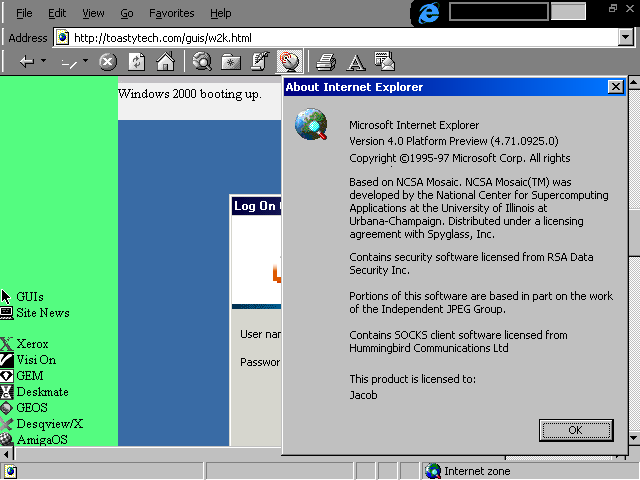This screenshot has height=480, width=640.
Task: Close the About Internet Explorer dialog
Action: [616, 87]
